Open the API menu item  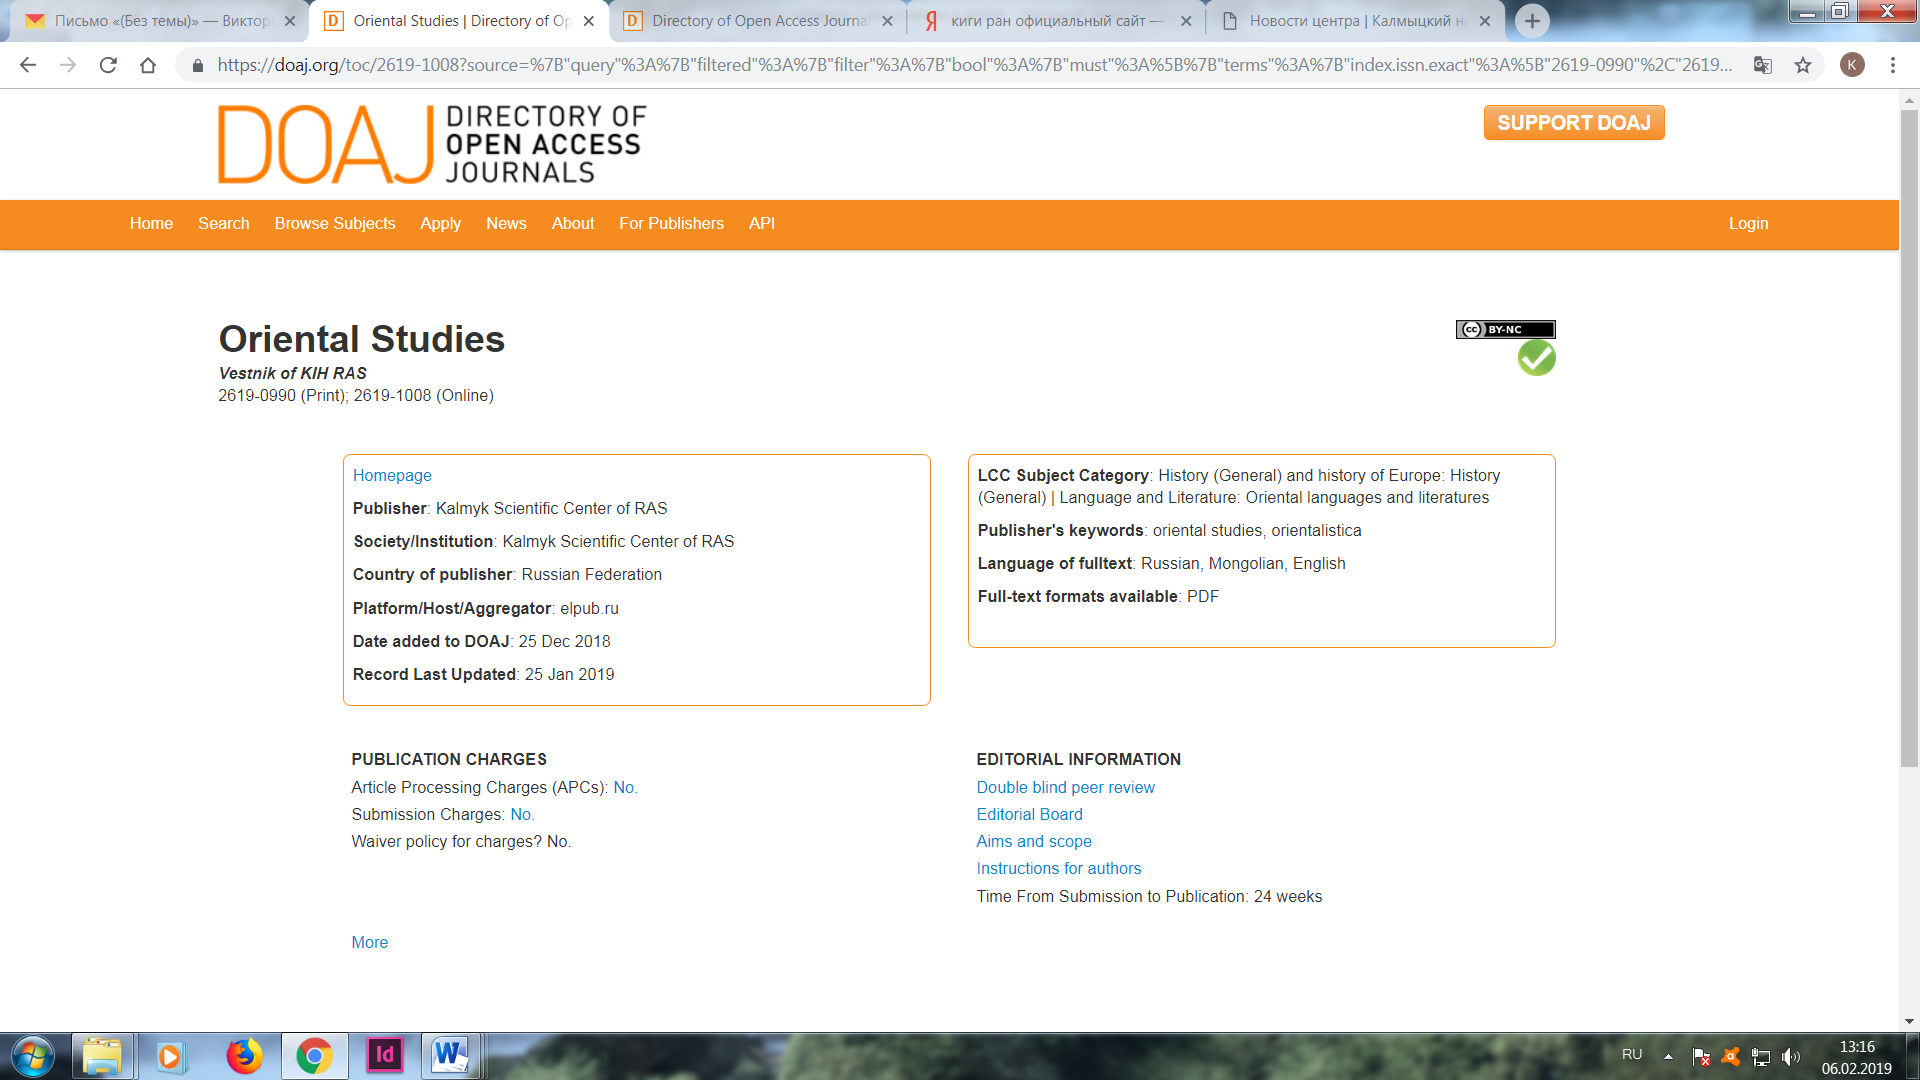coord(762,223)
